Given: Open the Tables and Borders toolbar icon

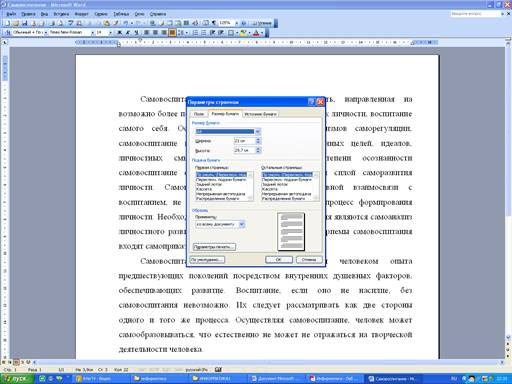Looking at the screenshot, I should (x=161, y=23).
